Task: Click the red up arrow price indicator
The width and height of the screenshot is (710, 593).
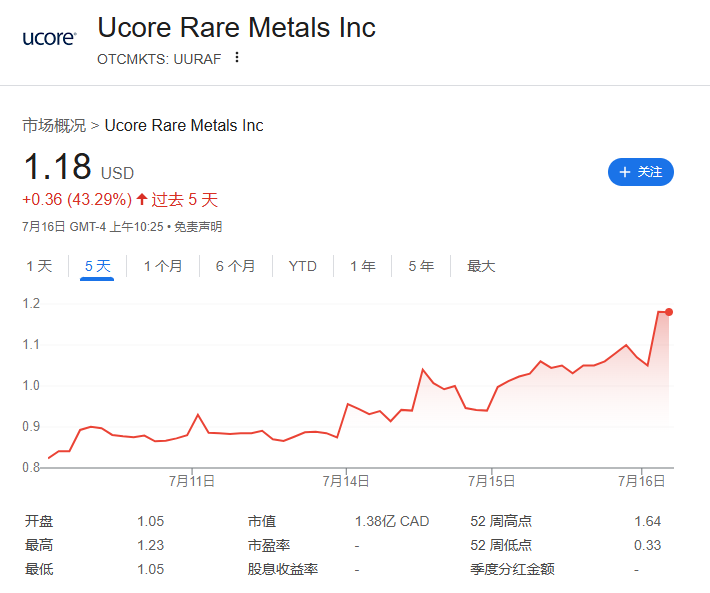Action: (142, 199)
